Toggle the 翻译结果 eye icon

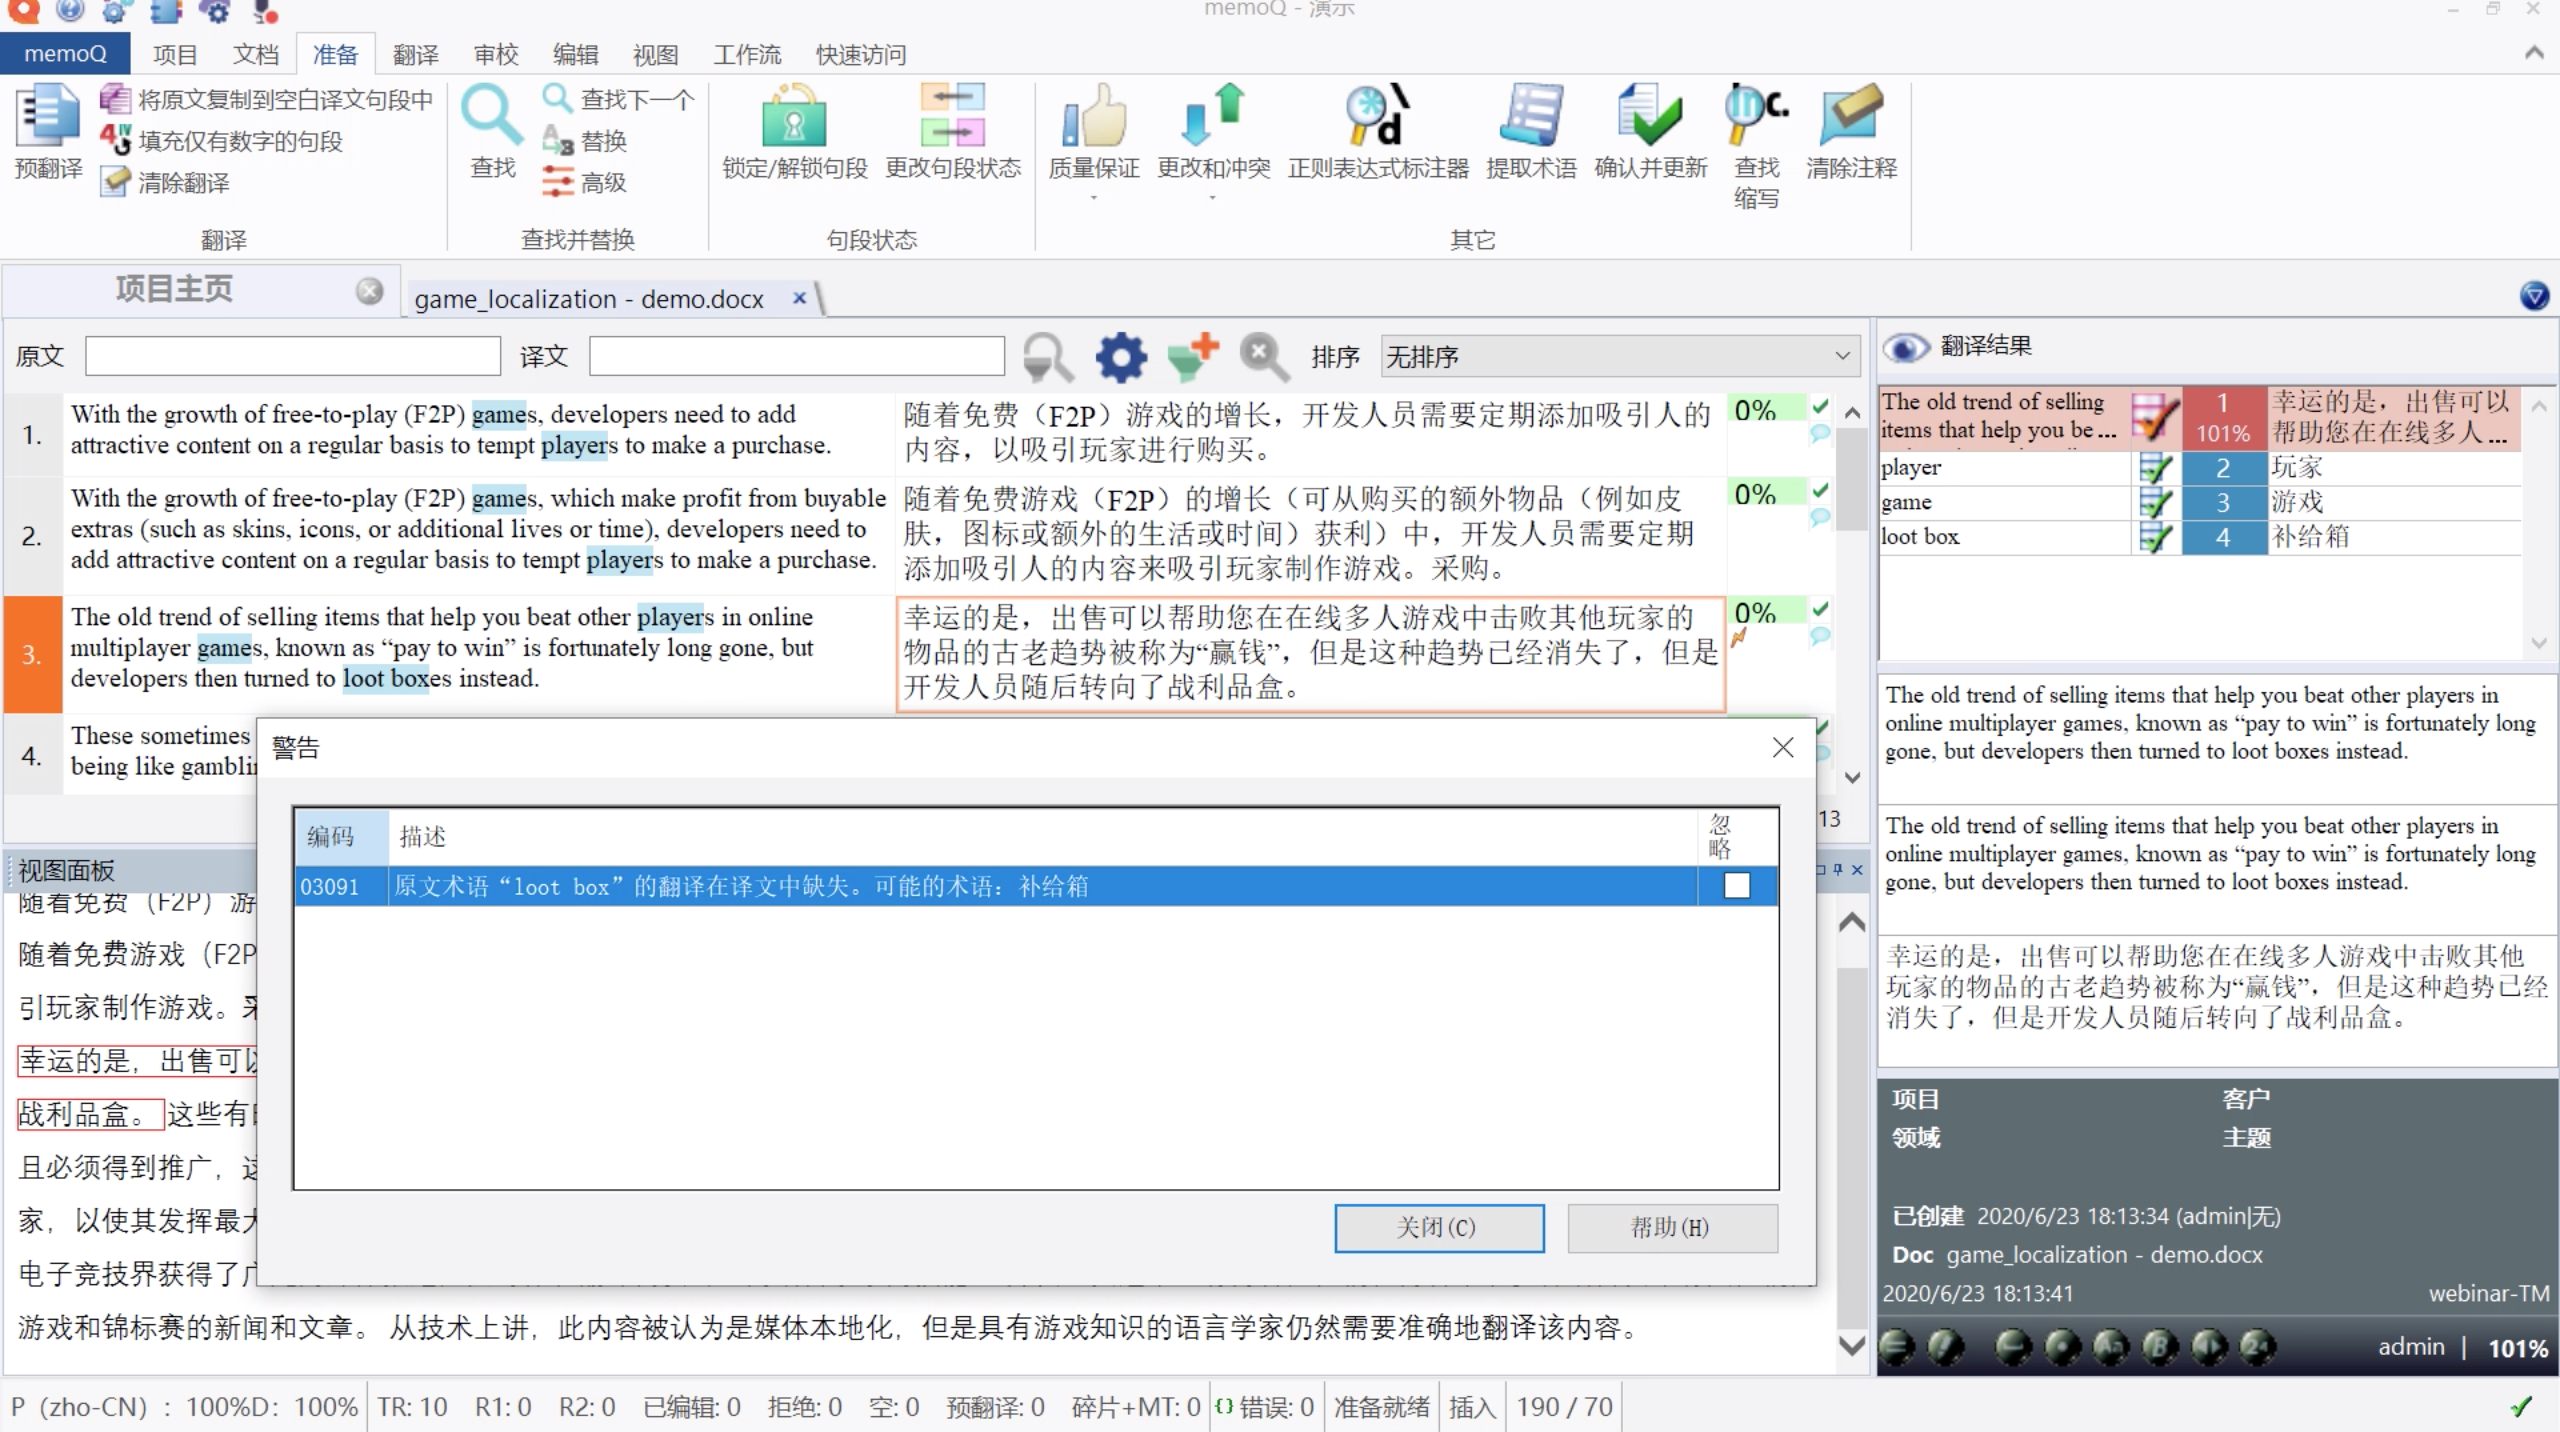click(x=1906, y=347)
